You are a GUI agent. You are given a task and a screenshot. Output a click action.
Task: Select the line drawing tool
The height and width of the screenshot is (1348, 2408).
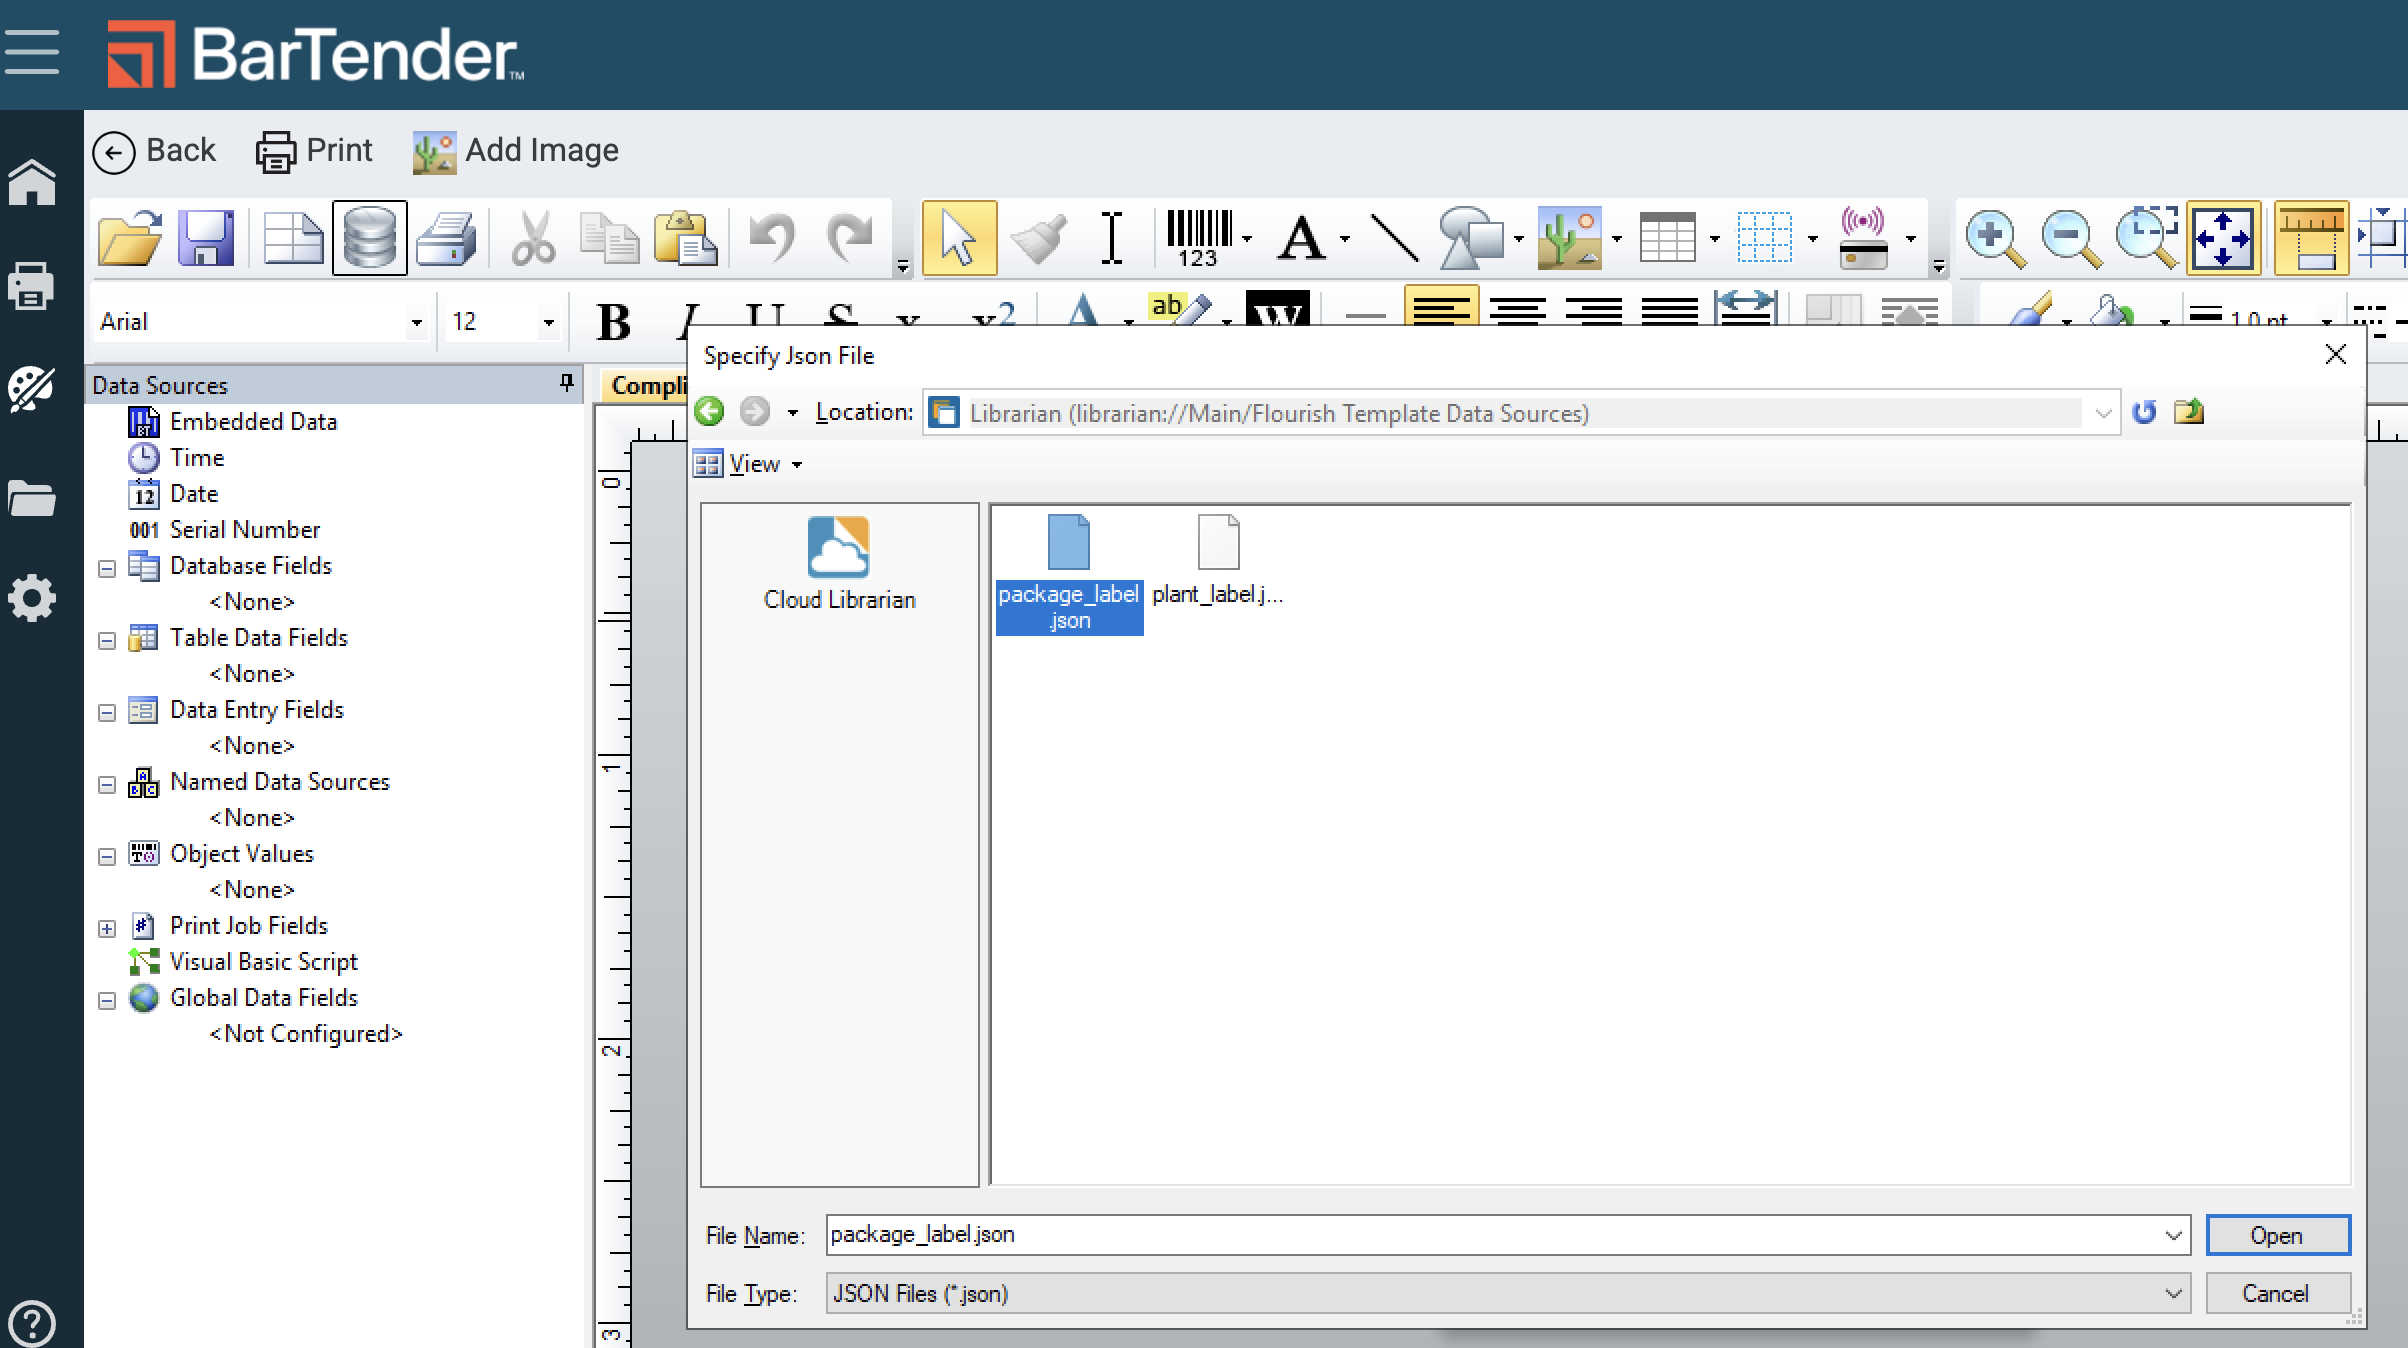[x=1393, y=238]
